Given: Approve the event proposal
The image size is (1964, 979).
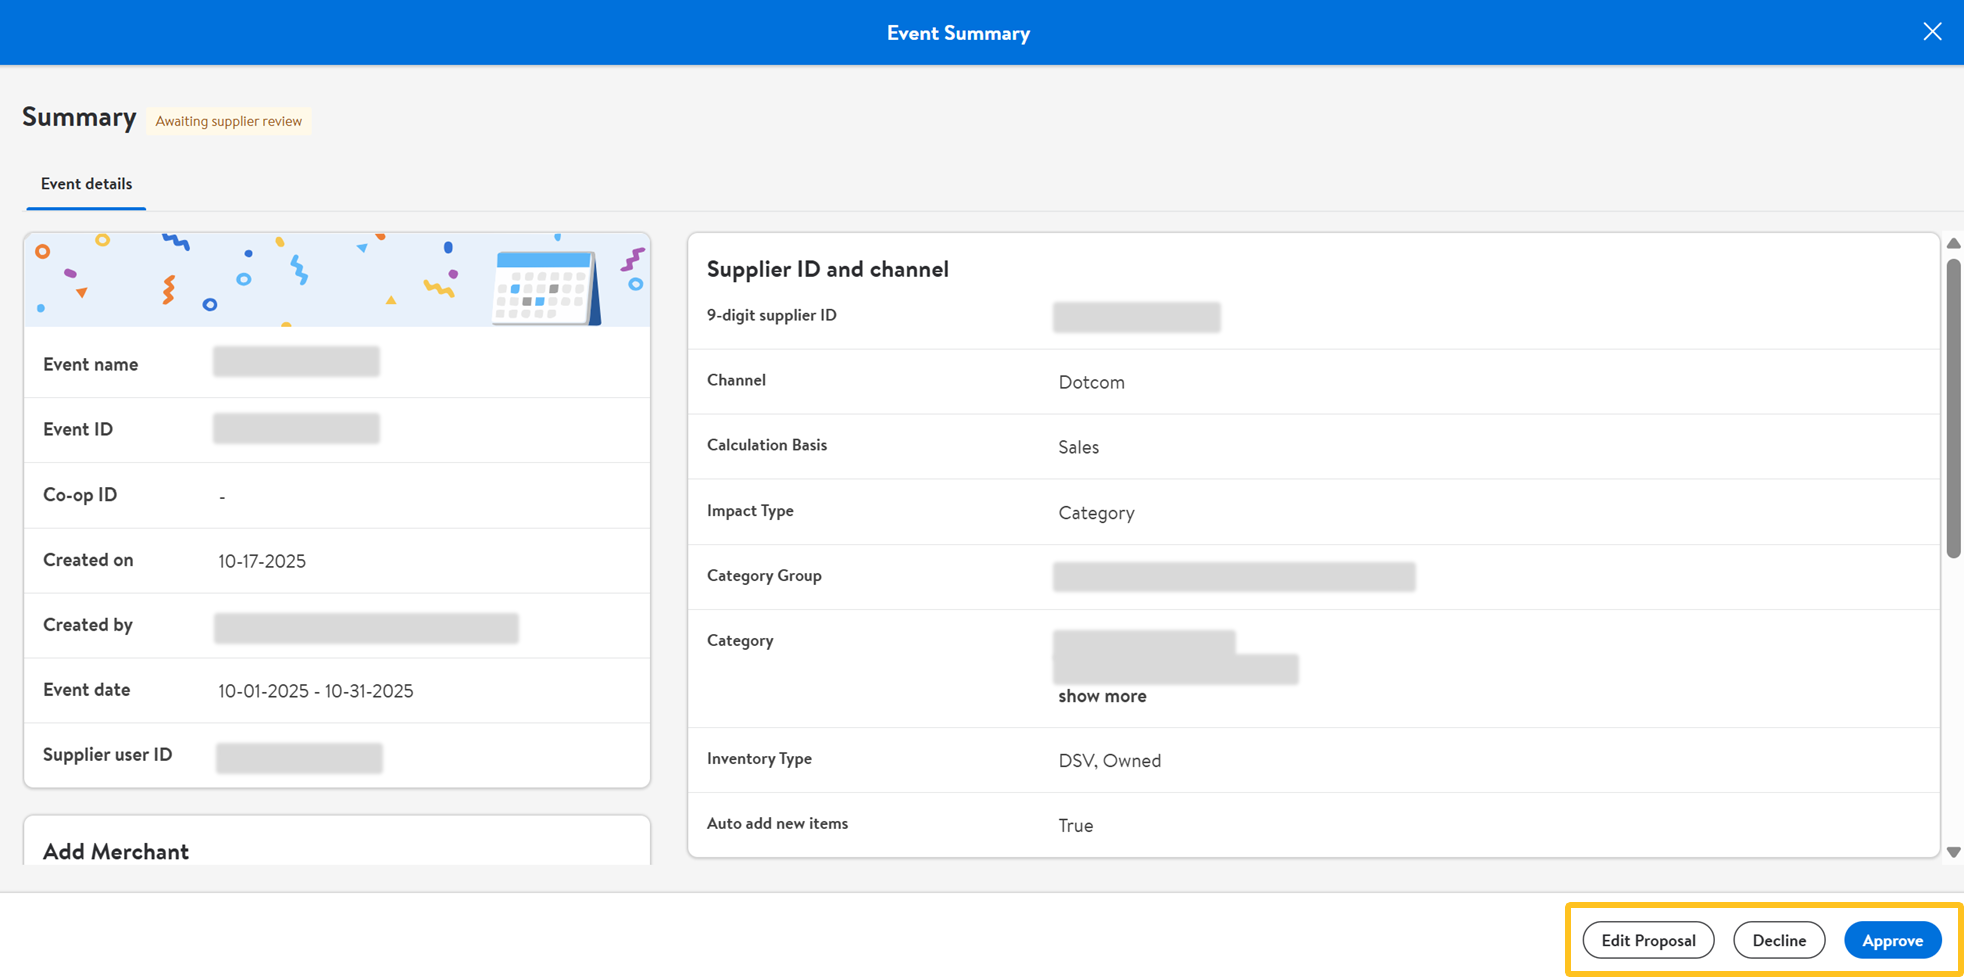Looking at the screenshot, I should [1892, 940].
